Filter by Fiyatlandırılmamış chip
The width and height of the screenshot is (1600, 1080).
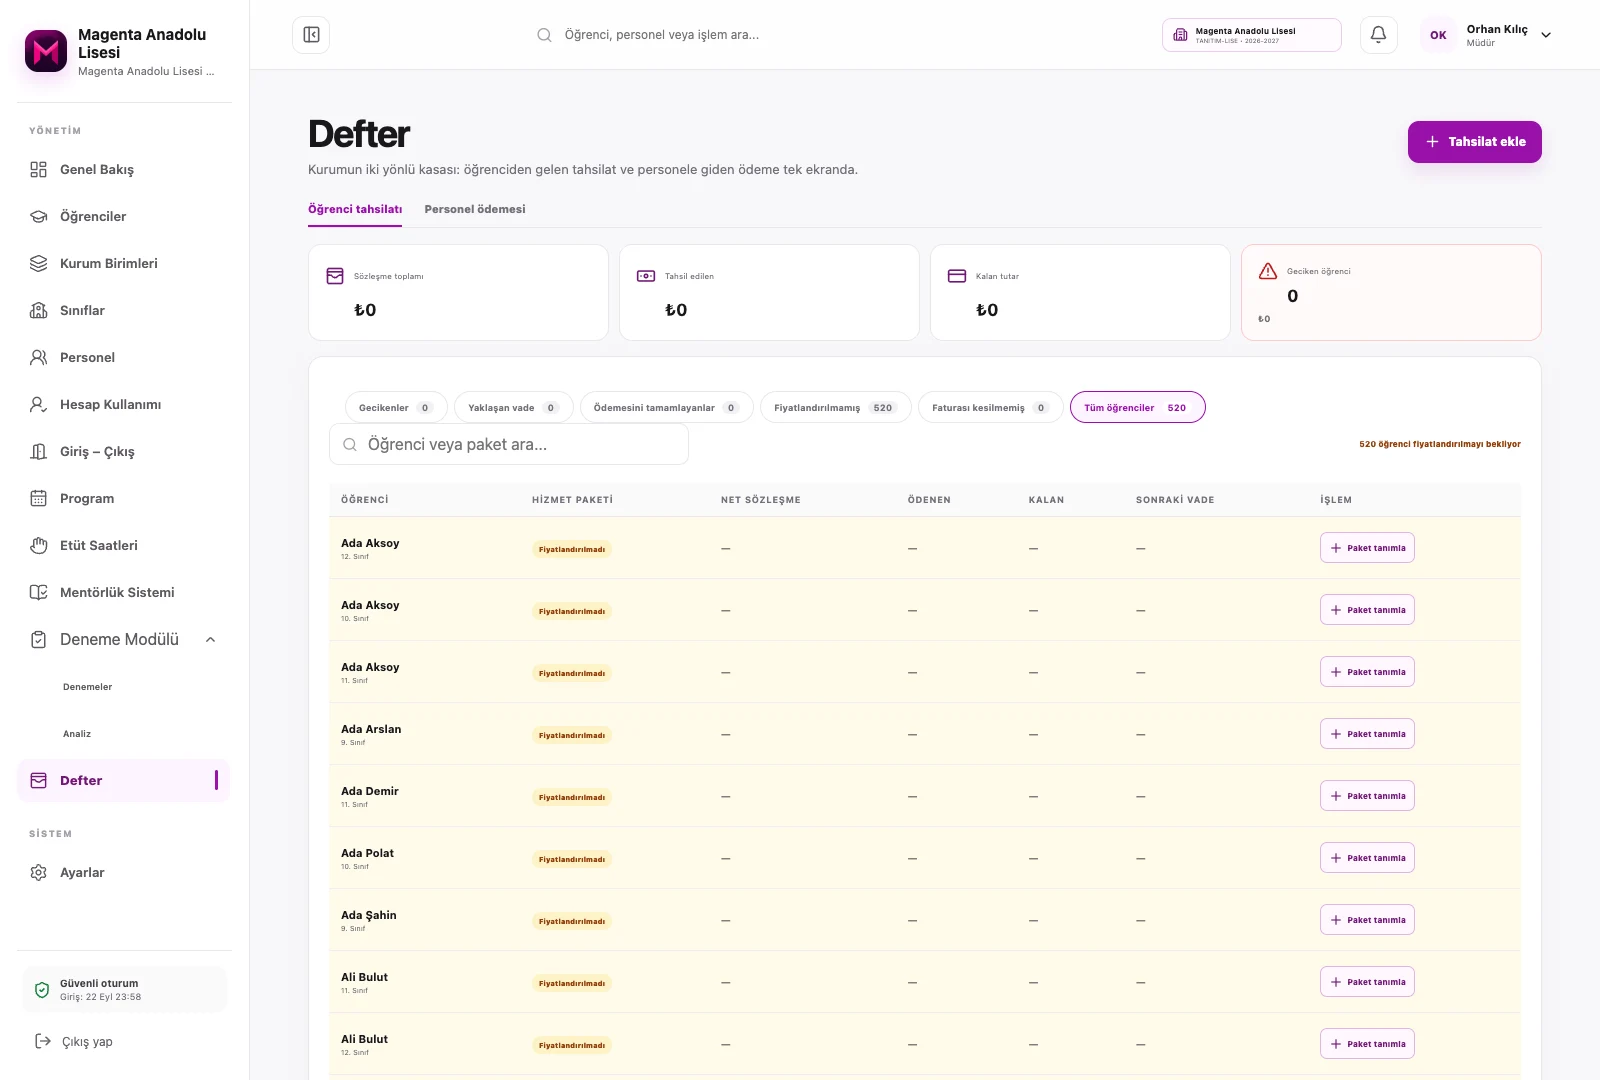pyautogui.click(x=835, y=408)
